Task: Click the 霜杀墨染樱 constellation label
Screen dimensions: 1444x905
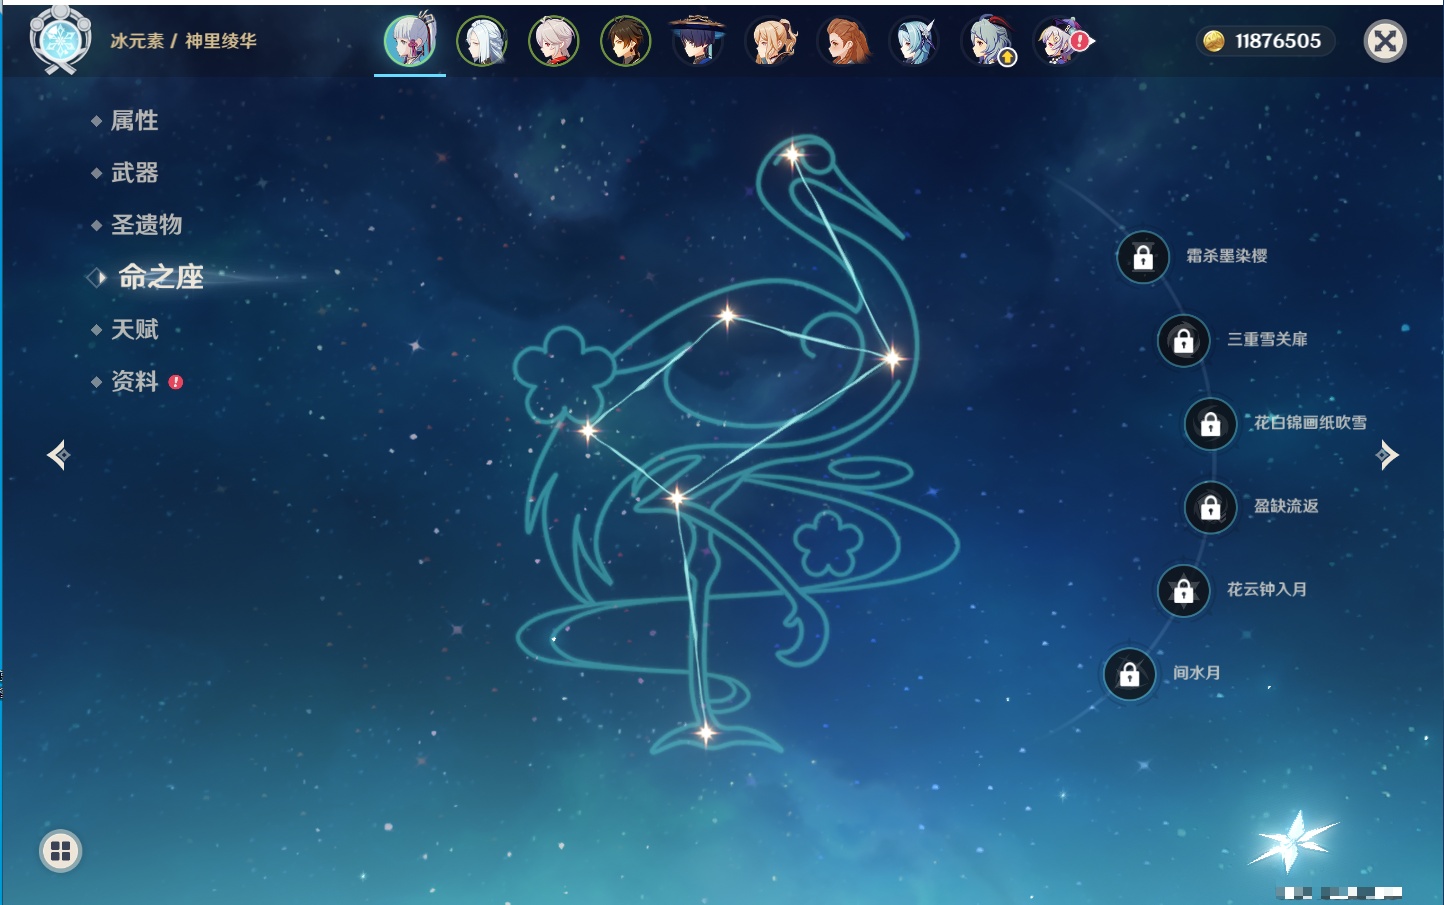Action: point(1227,256)
